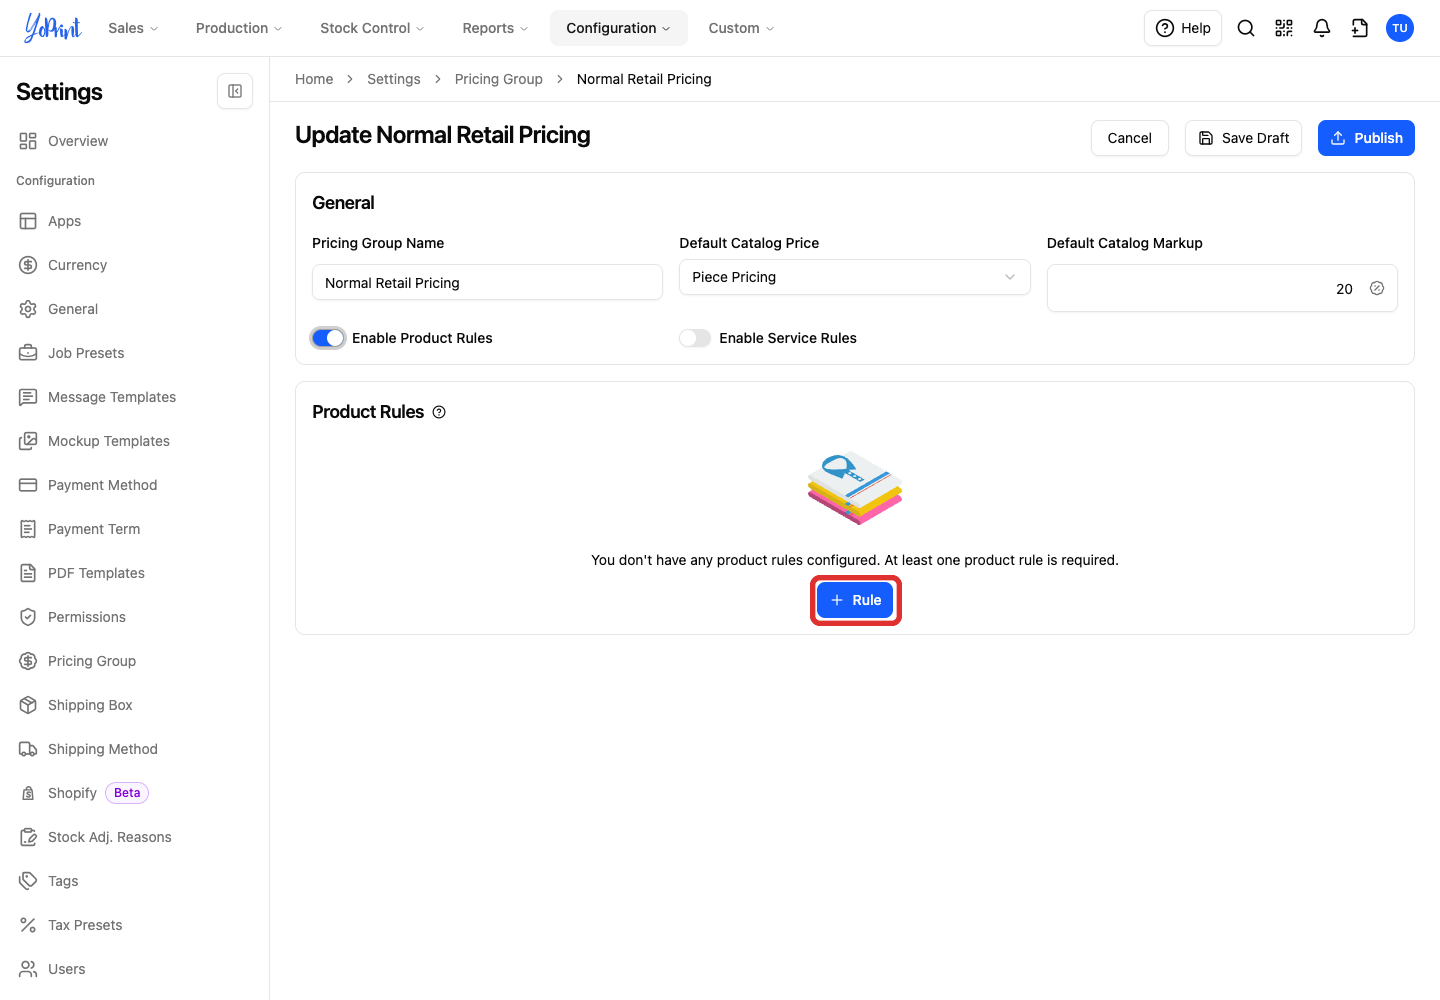Click the Publish button

tap(1366, 138)
